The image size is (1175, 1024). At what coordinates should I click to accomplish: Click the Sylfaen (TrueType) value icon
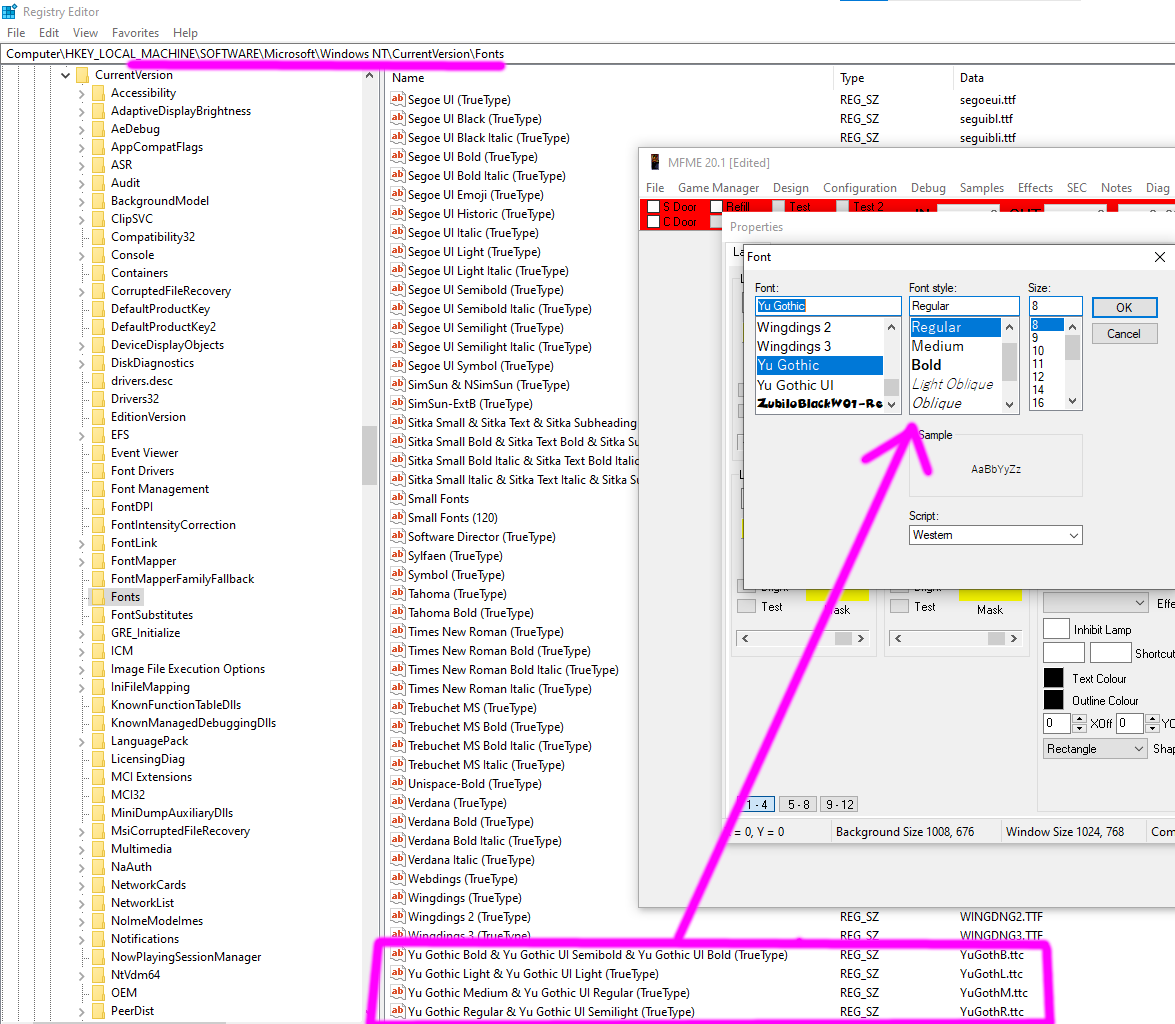397,555
